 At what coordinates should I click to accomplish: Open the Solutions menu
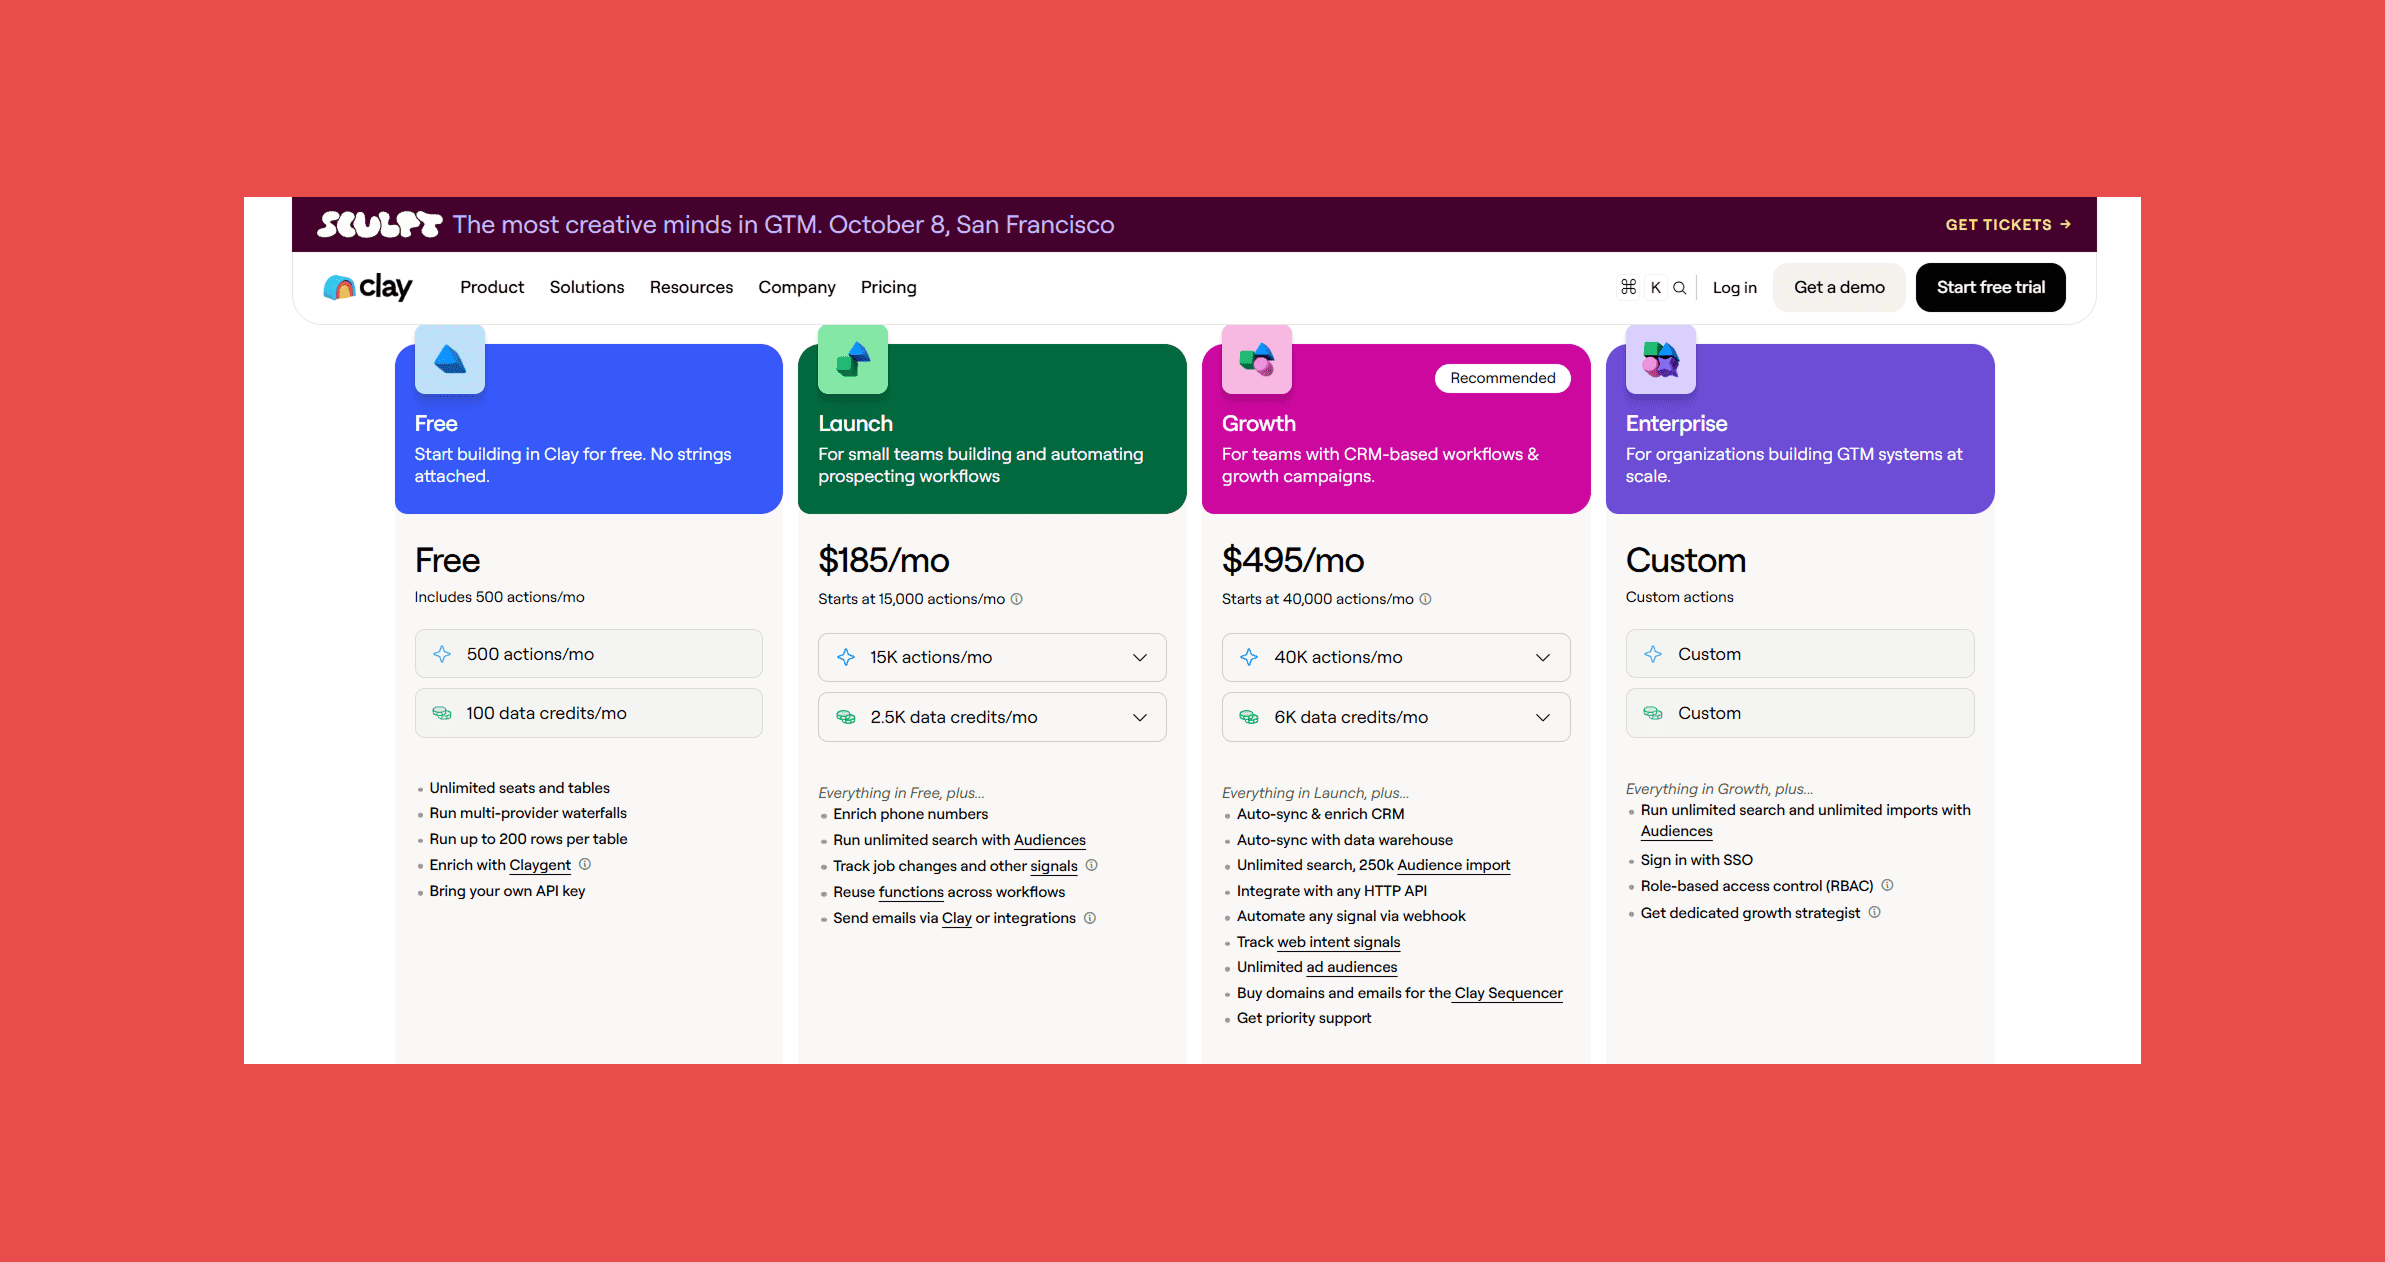point(587,287)
